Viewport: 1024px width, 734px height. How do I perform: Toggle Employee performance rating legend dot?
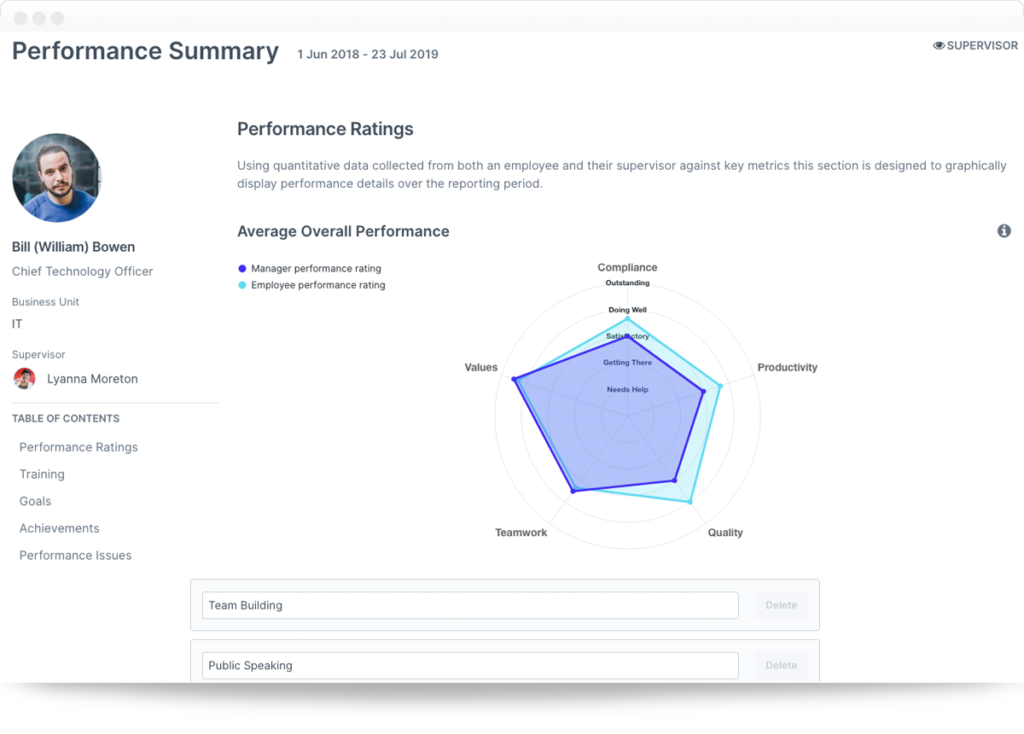[242, 285]
